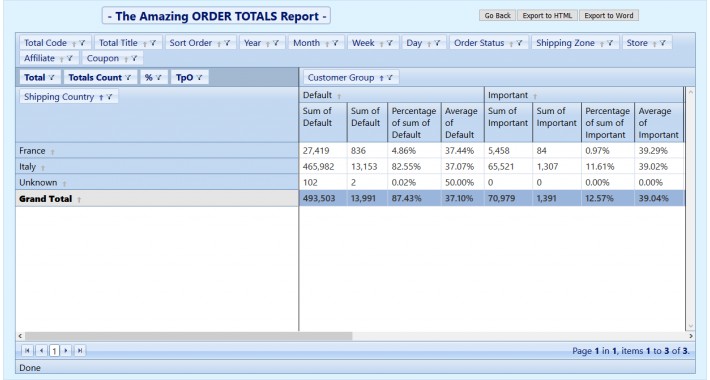Image resolution: width=710 pixels, height=380 pixels.
Task: Click the cell showing 82.55%
Action: (414, 167)
